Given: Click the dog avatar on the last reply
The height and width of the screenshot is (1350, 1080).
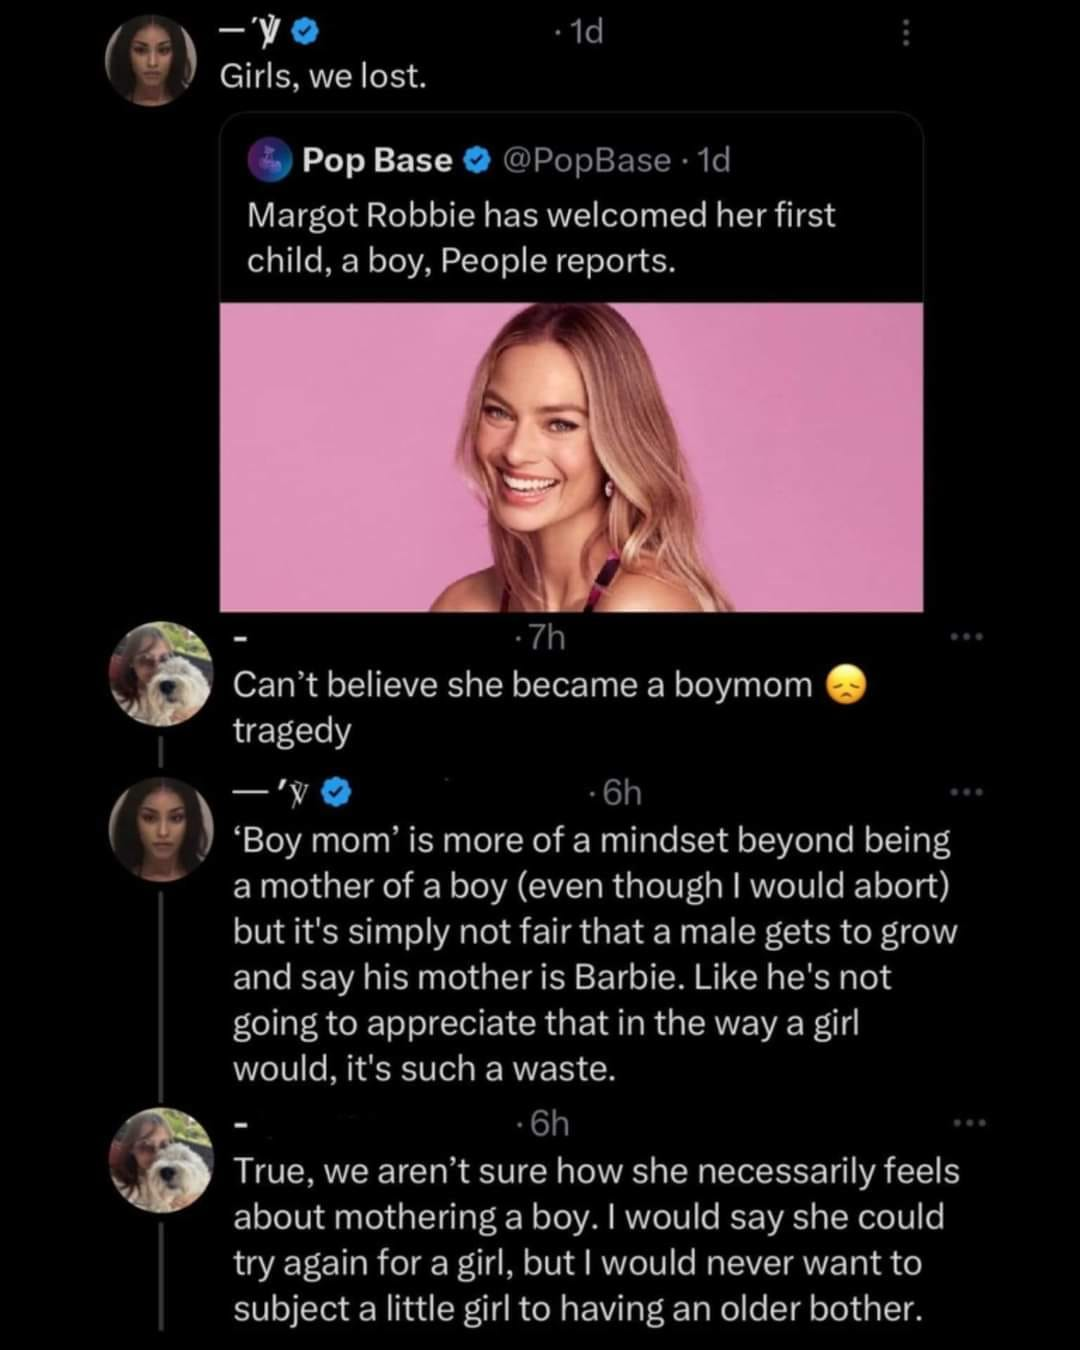Looking at the screenshot, I should [161, 1160].
